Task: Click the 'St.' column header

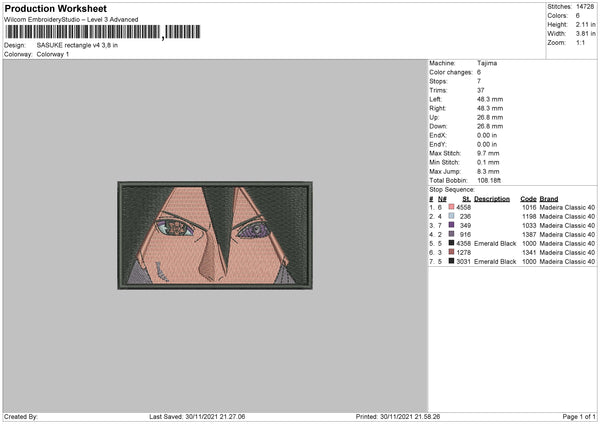Action: pyautogui.click(x=466, y=199)
